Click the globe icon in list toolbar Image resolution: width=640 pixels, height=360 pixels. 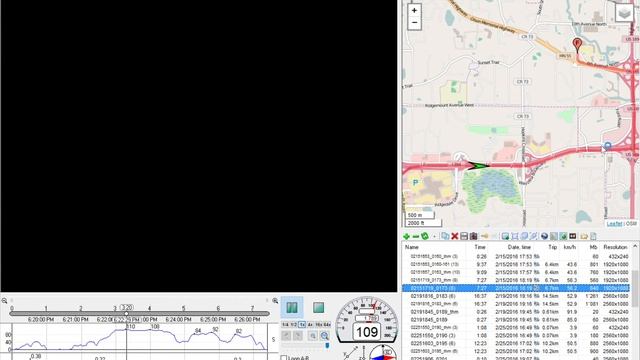[544, 236]
